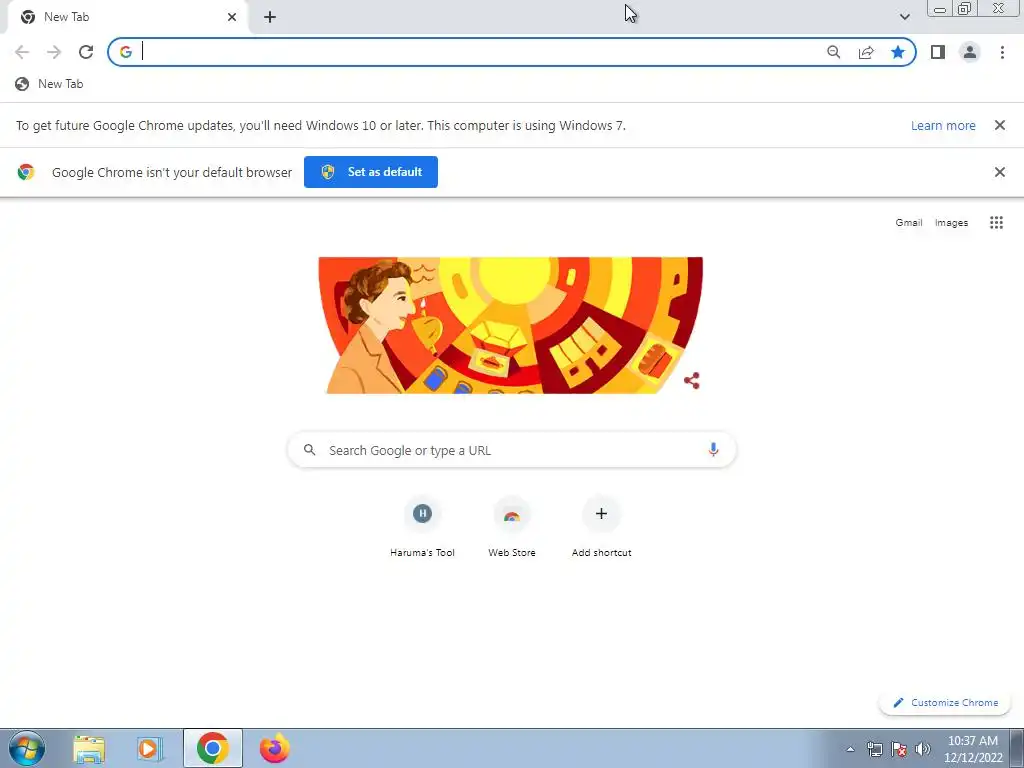Click Customize Chrome button
The height and width of the screenshot is (768, 1024).
click(x=945, y=703)
